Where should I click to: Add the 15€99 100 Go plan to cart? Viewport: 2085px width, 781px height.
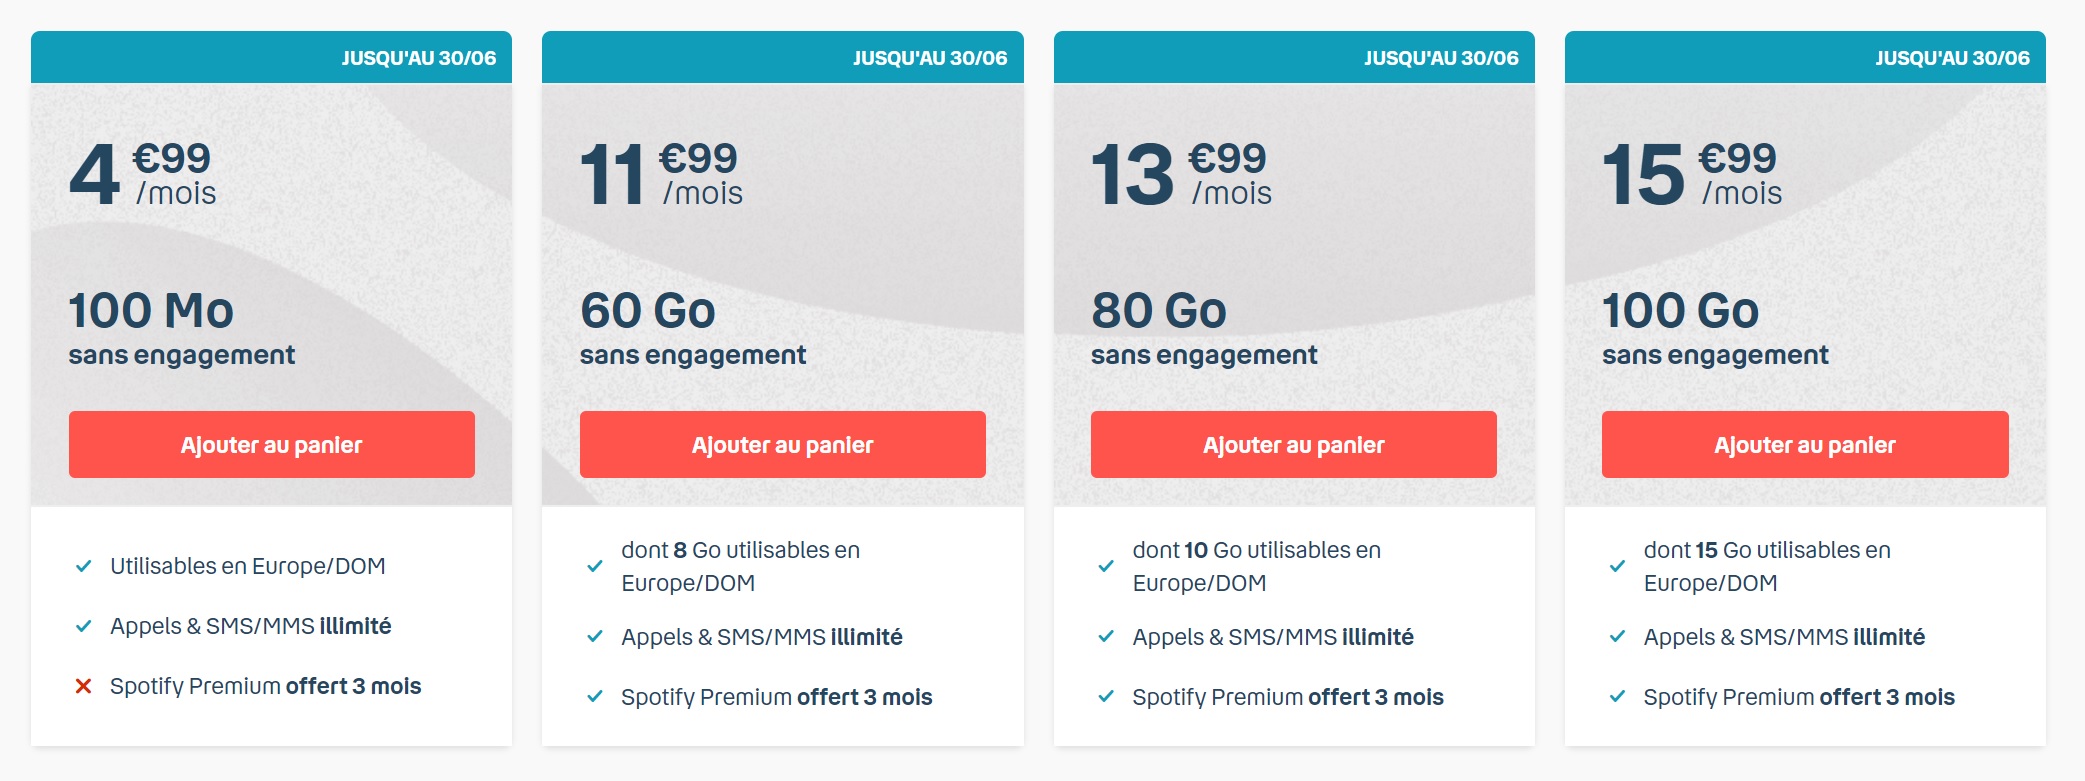pyautogui.click(x=1805, y=444)
